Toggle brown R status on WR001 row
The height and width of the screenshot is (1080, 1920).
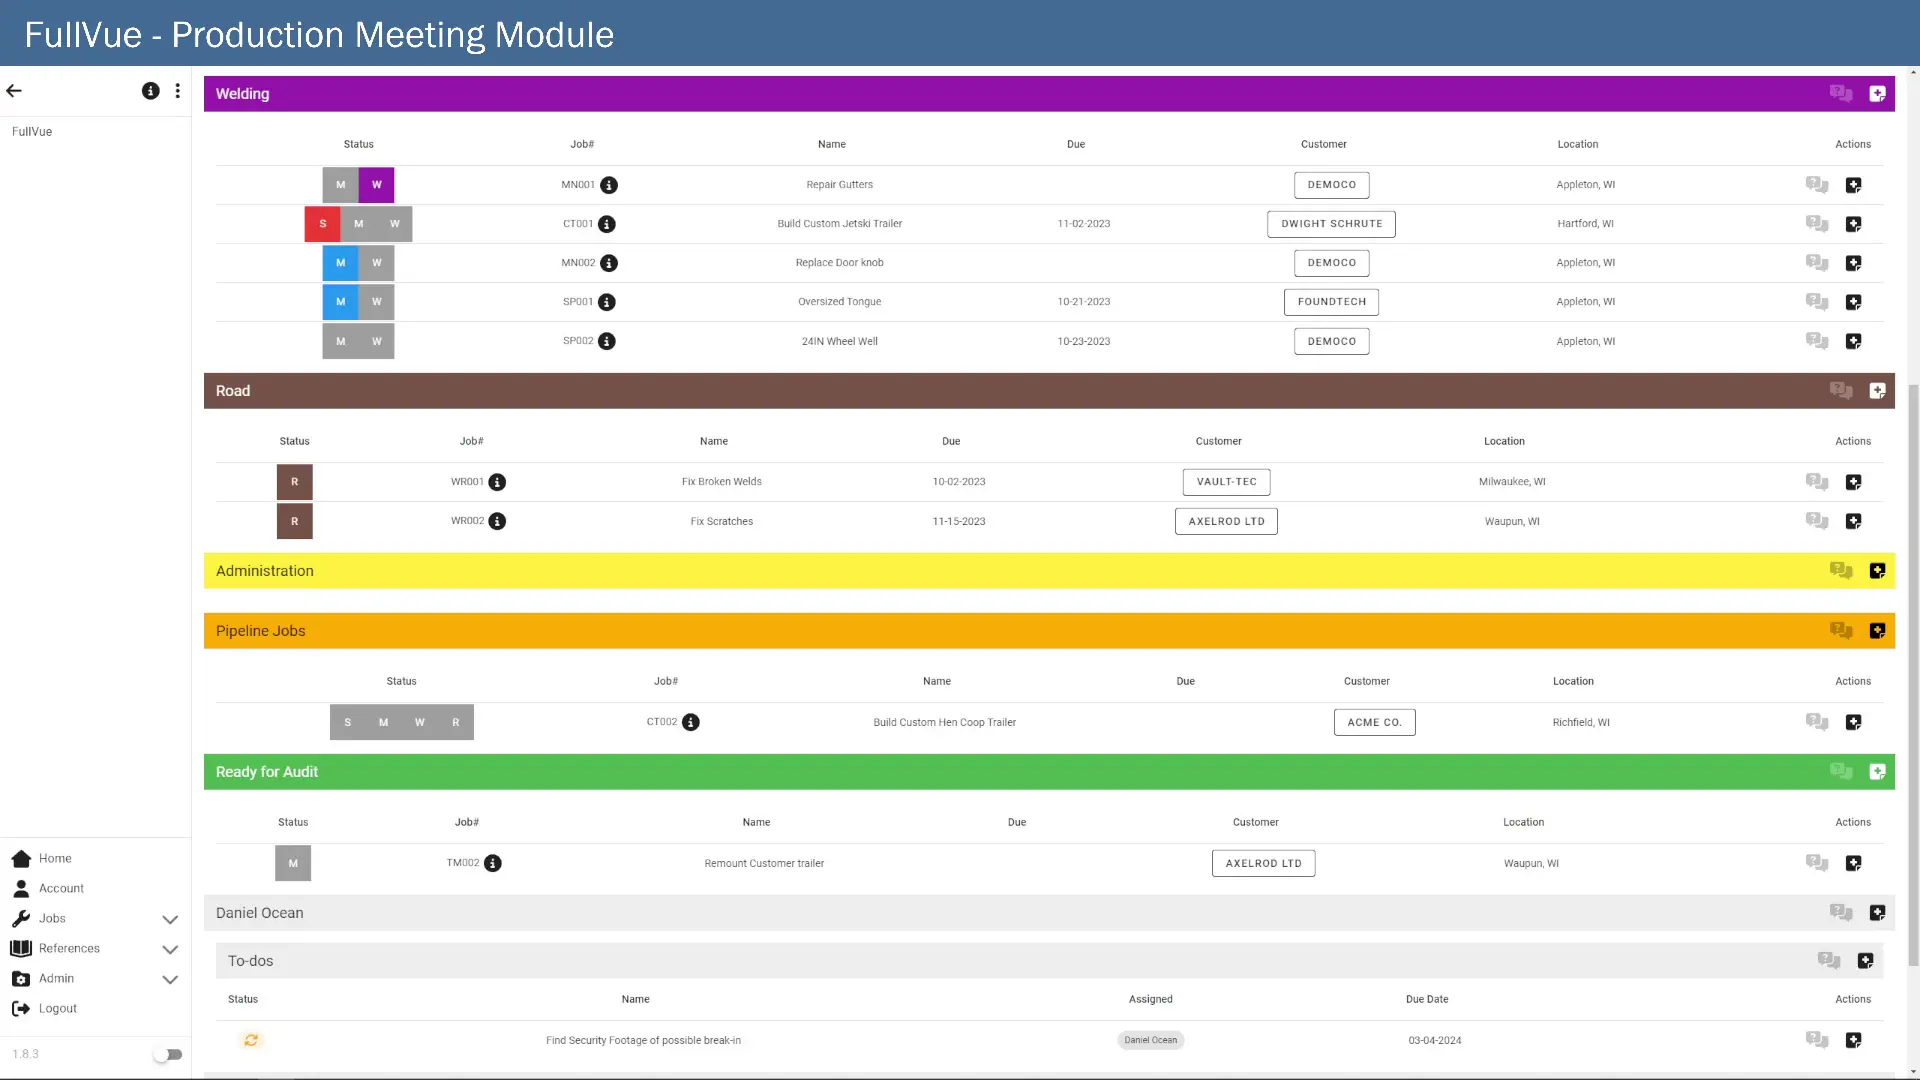[x=295, y=482]
